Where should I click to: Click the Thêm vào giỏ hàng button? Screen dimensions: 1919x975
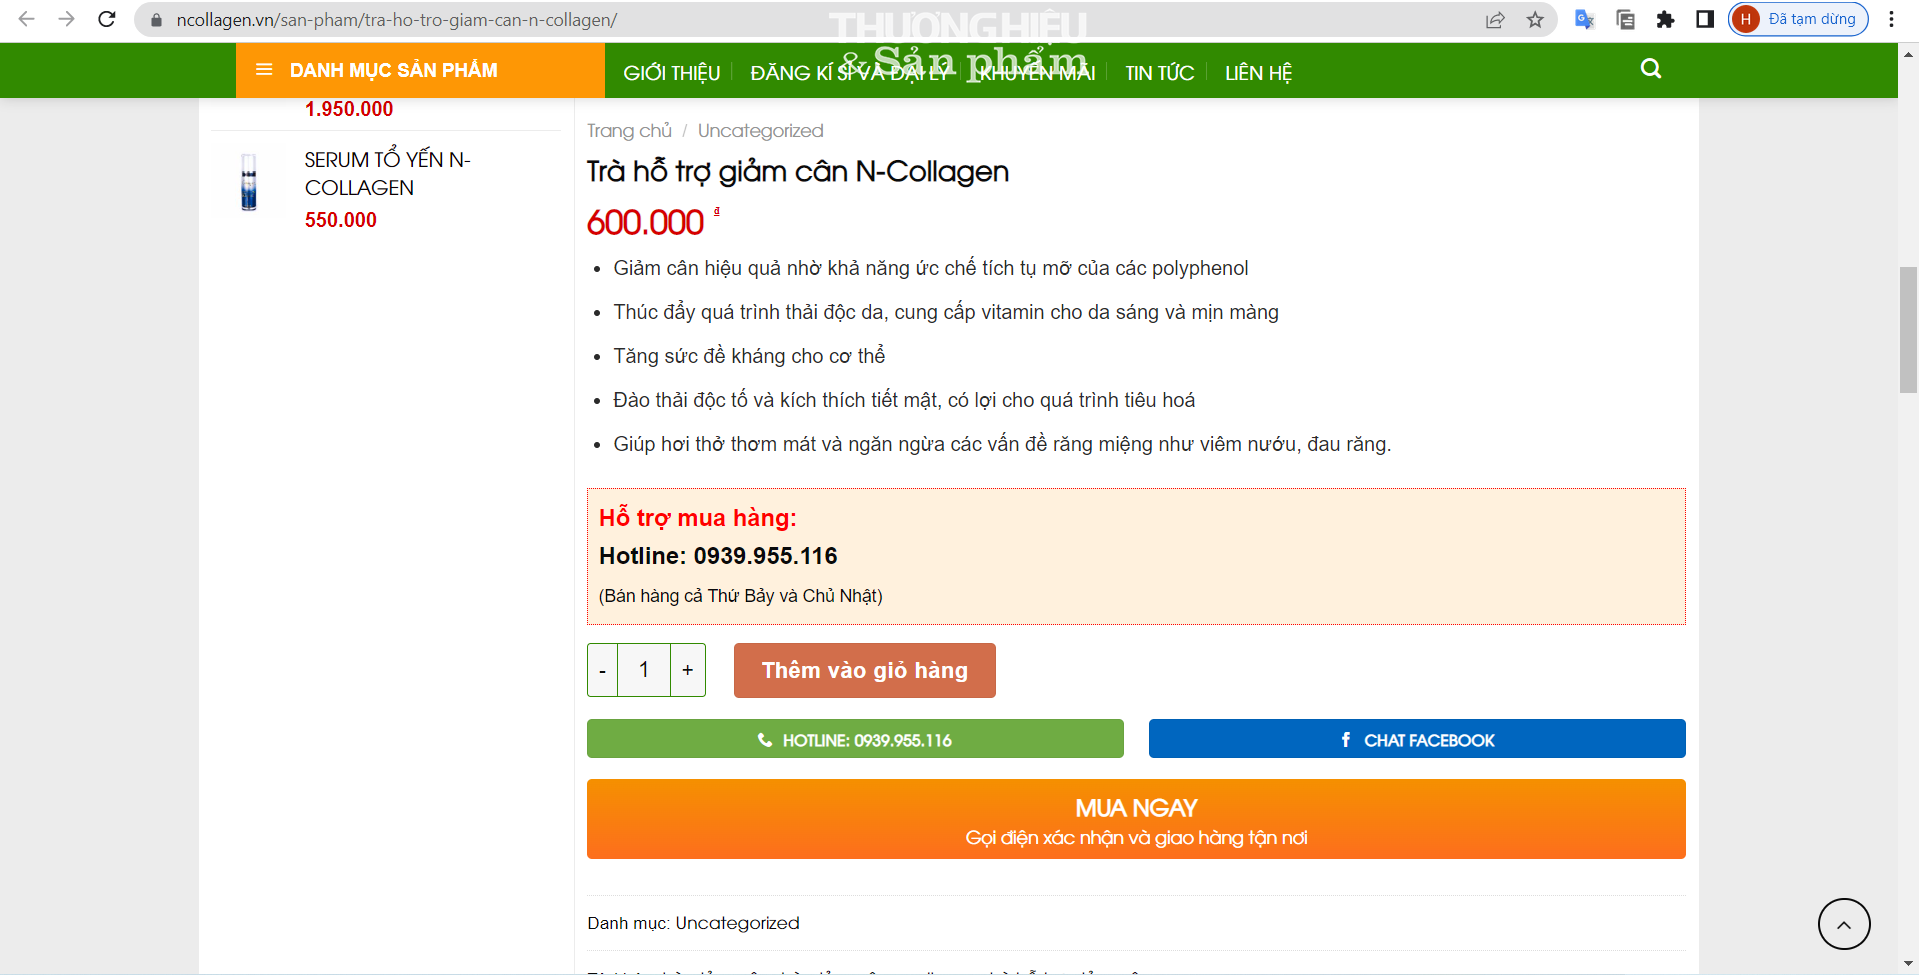[x=864, y=670]
